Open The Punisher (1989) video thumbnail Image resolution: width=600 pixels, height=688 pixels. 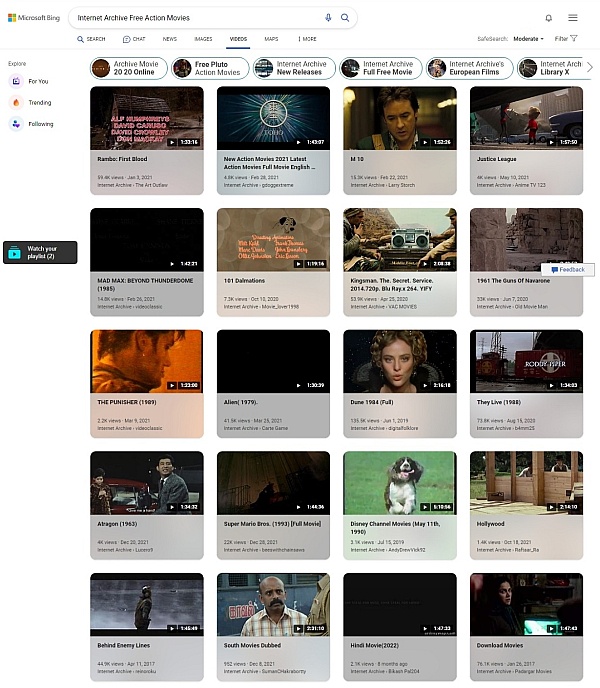147,361
